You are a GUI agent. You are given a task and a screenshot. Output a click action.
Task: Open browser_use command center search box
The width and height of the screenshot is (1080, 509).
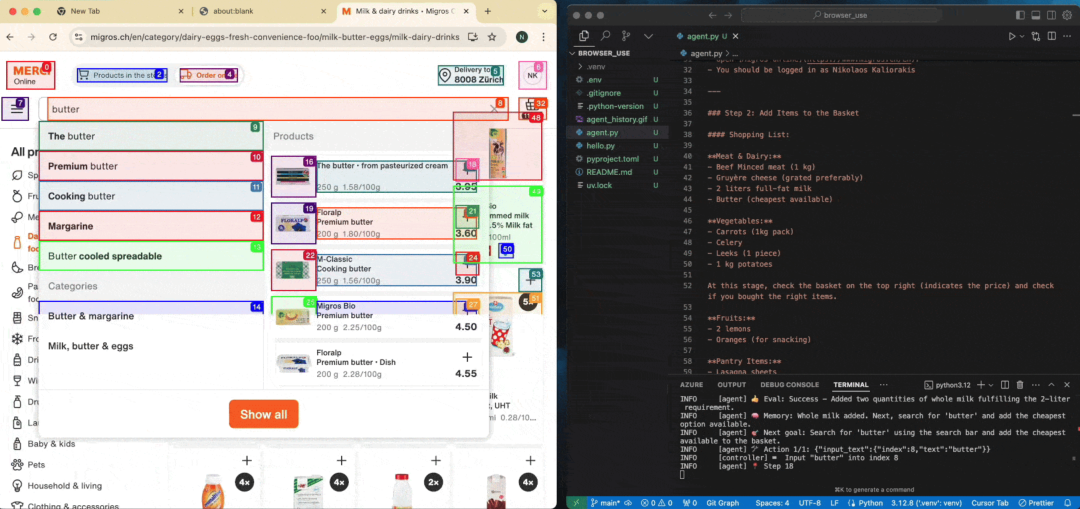click(x=840, y=15)
